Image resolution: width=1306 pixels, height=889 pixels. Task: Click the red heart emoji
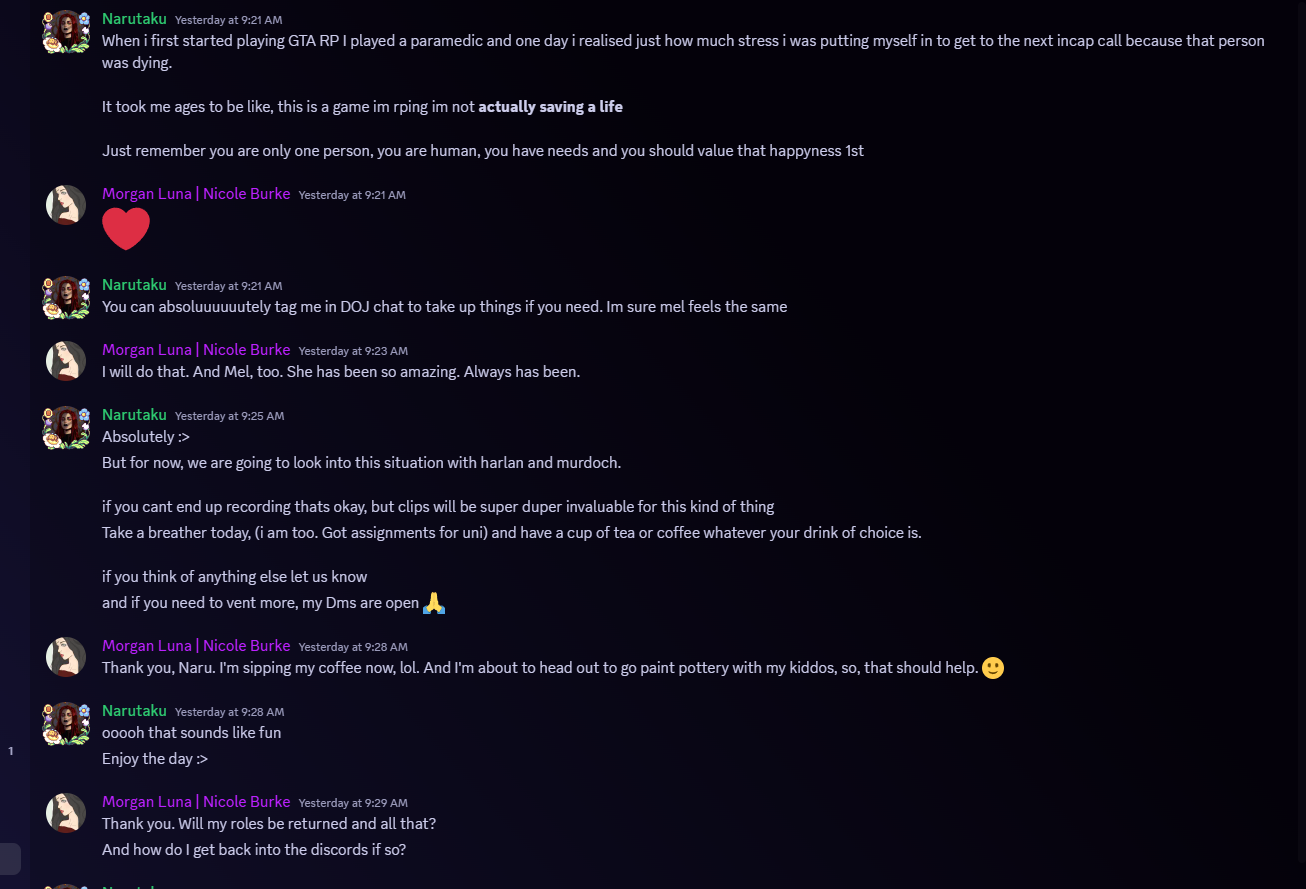[x=126, y=229]
